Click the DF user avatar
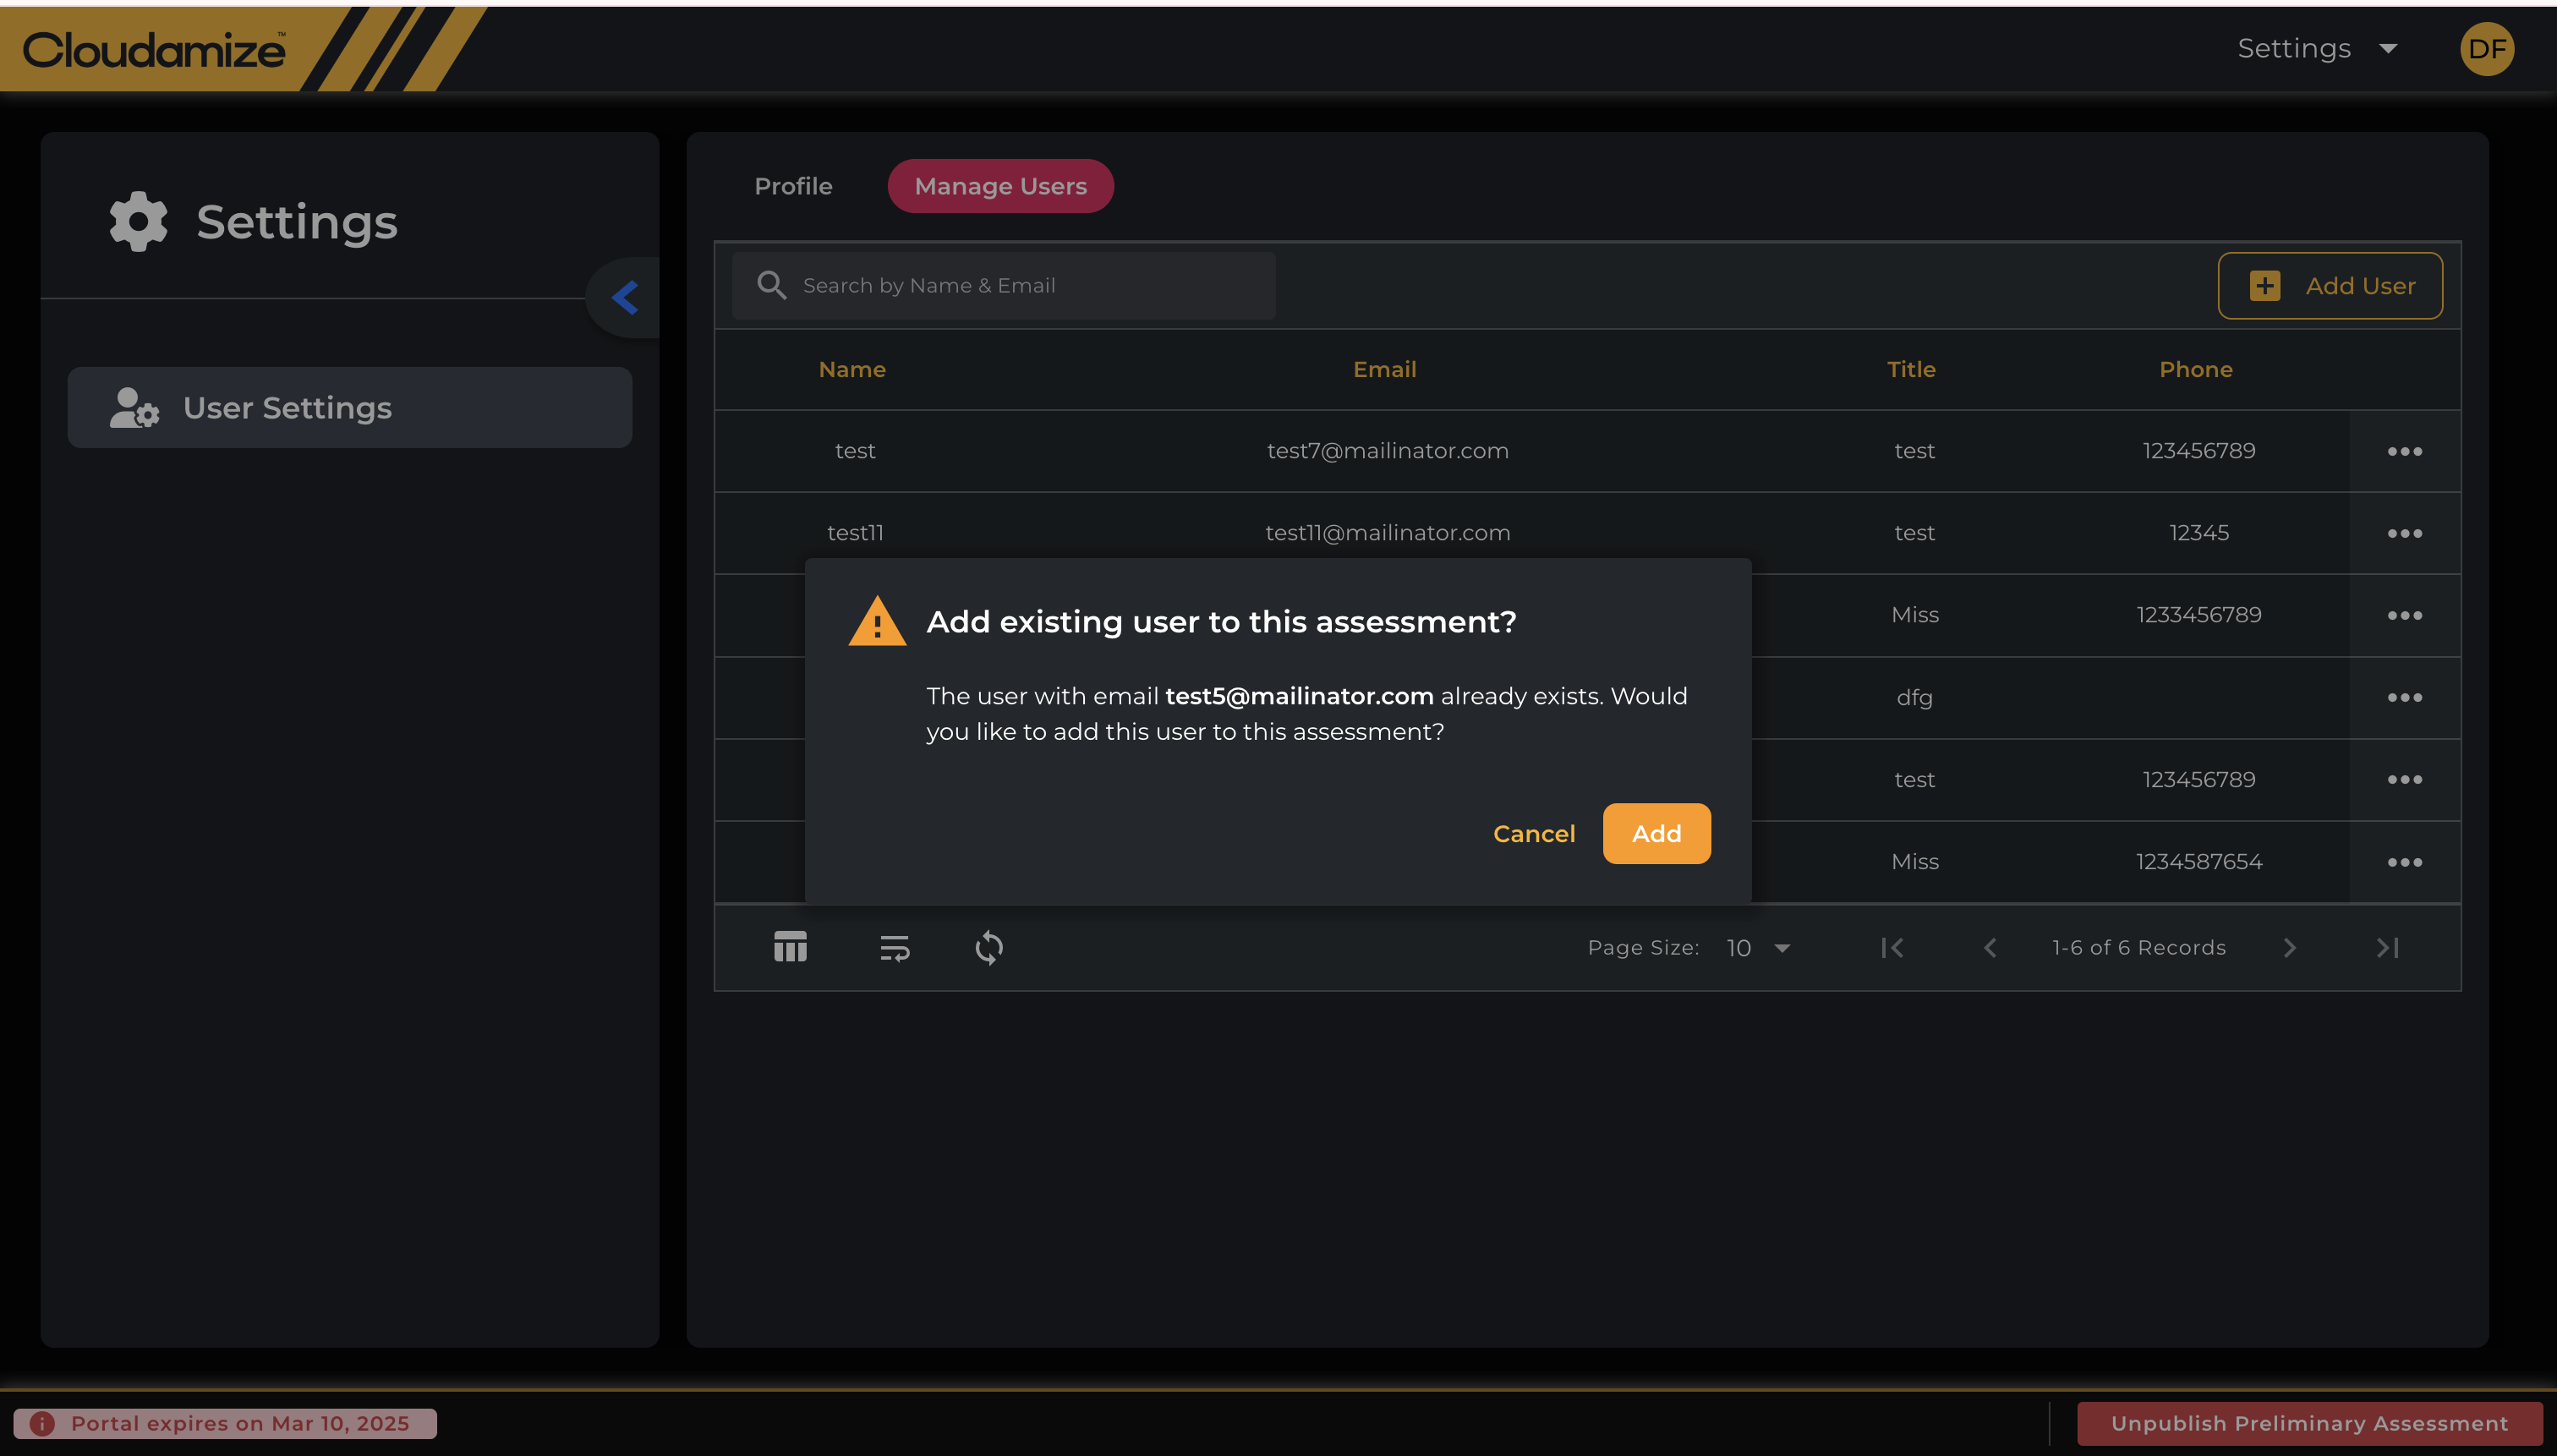 [2486, 49]
